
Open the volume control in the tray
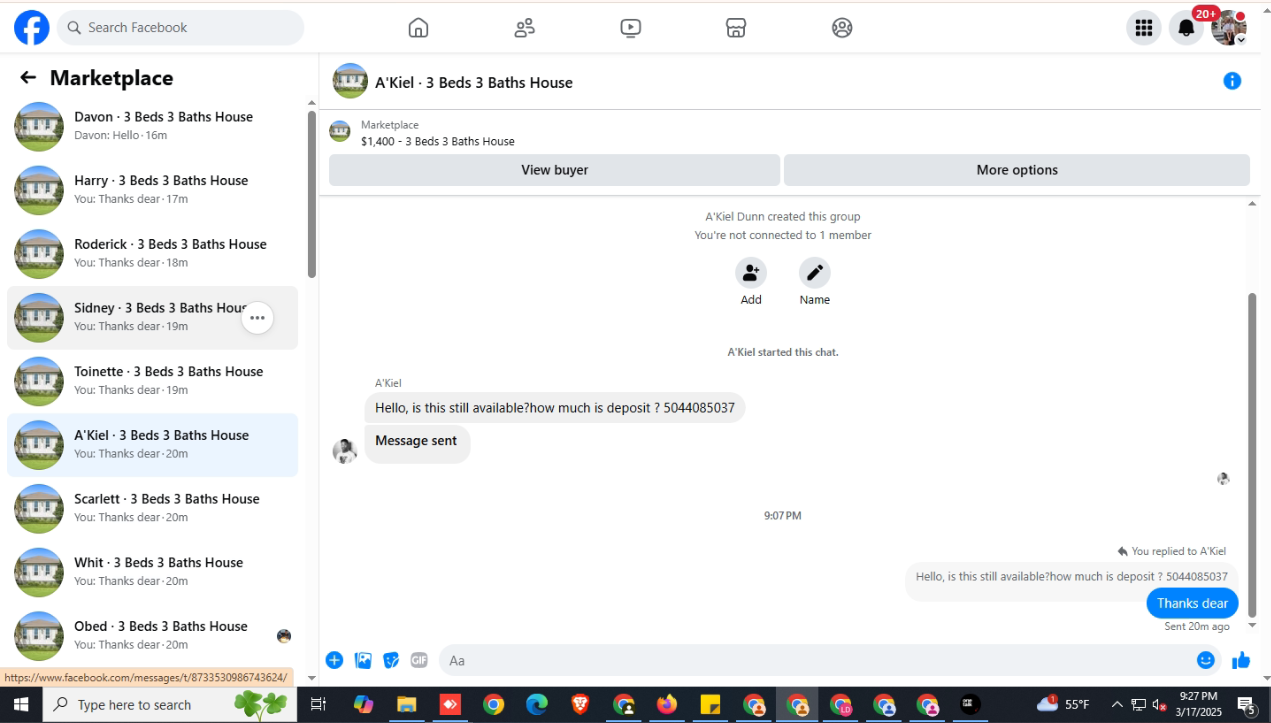[1160, 704]
